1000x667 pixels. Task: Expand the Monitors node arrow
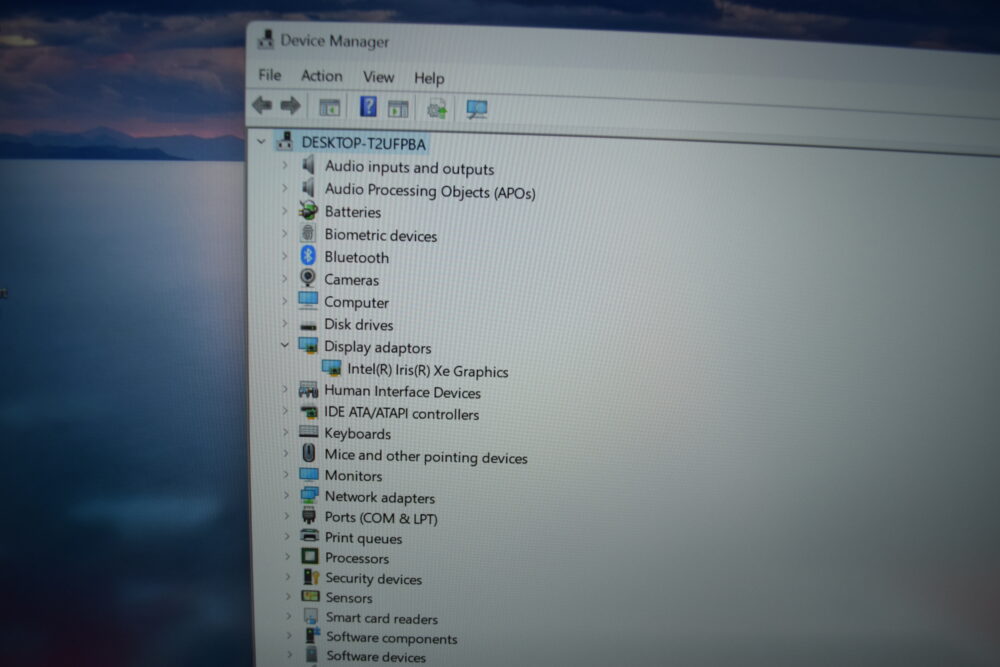(x=286, y=474)
